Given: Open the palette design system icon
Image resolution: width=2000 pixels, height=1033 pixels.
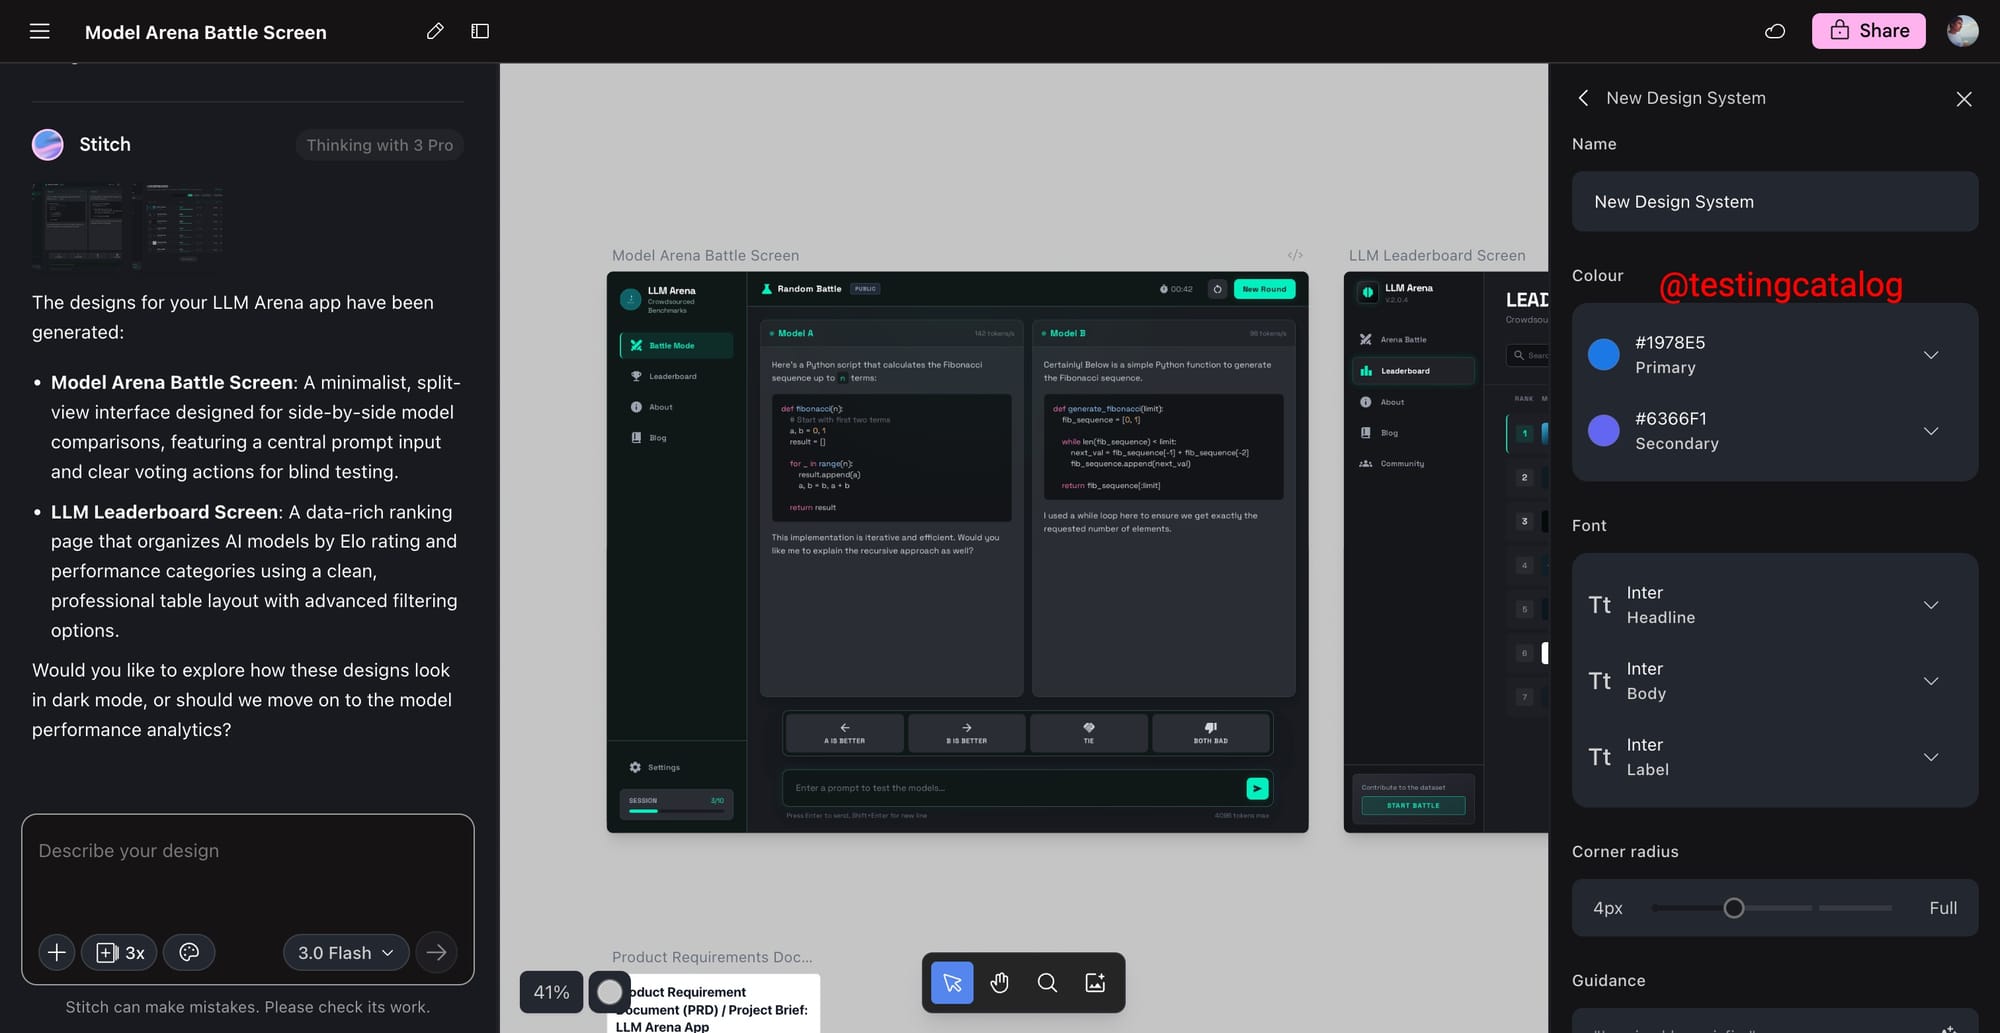Looking at the screenshot, I should pyautogui.click(x=189, y=953).
